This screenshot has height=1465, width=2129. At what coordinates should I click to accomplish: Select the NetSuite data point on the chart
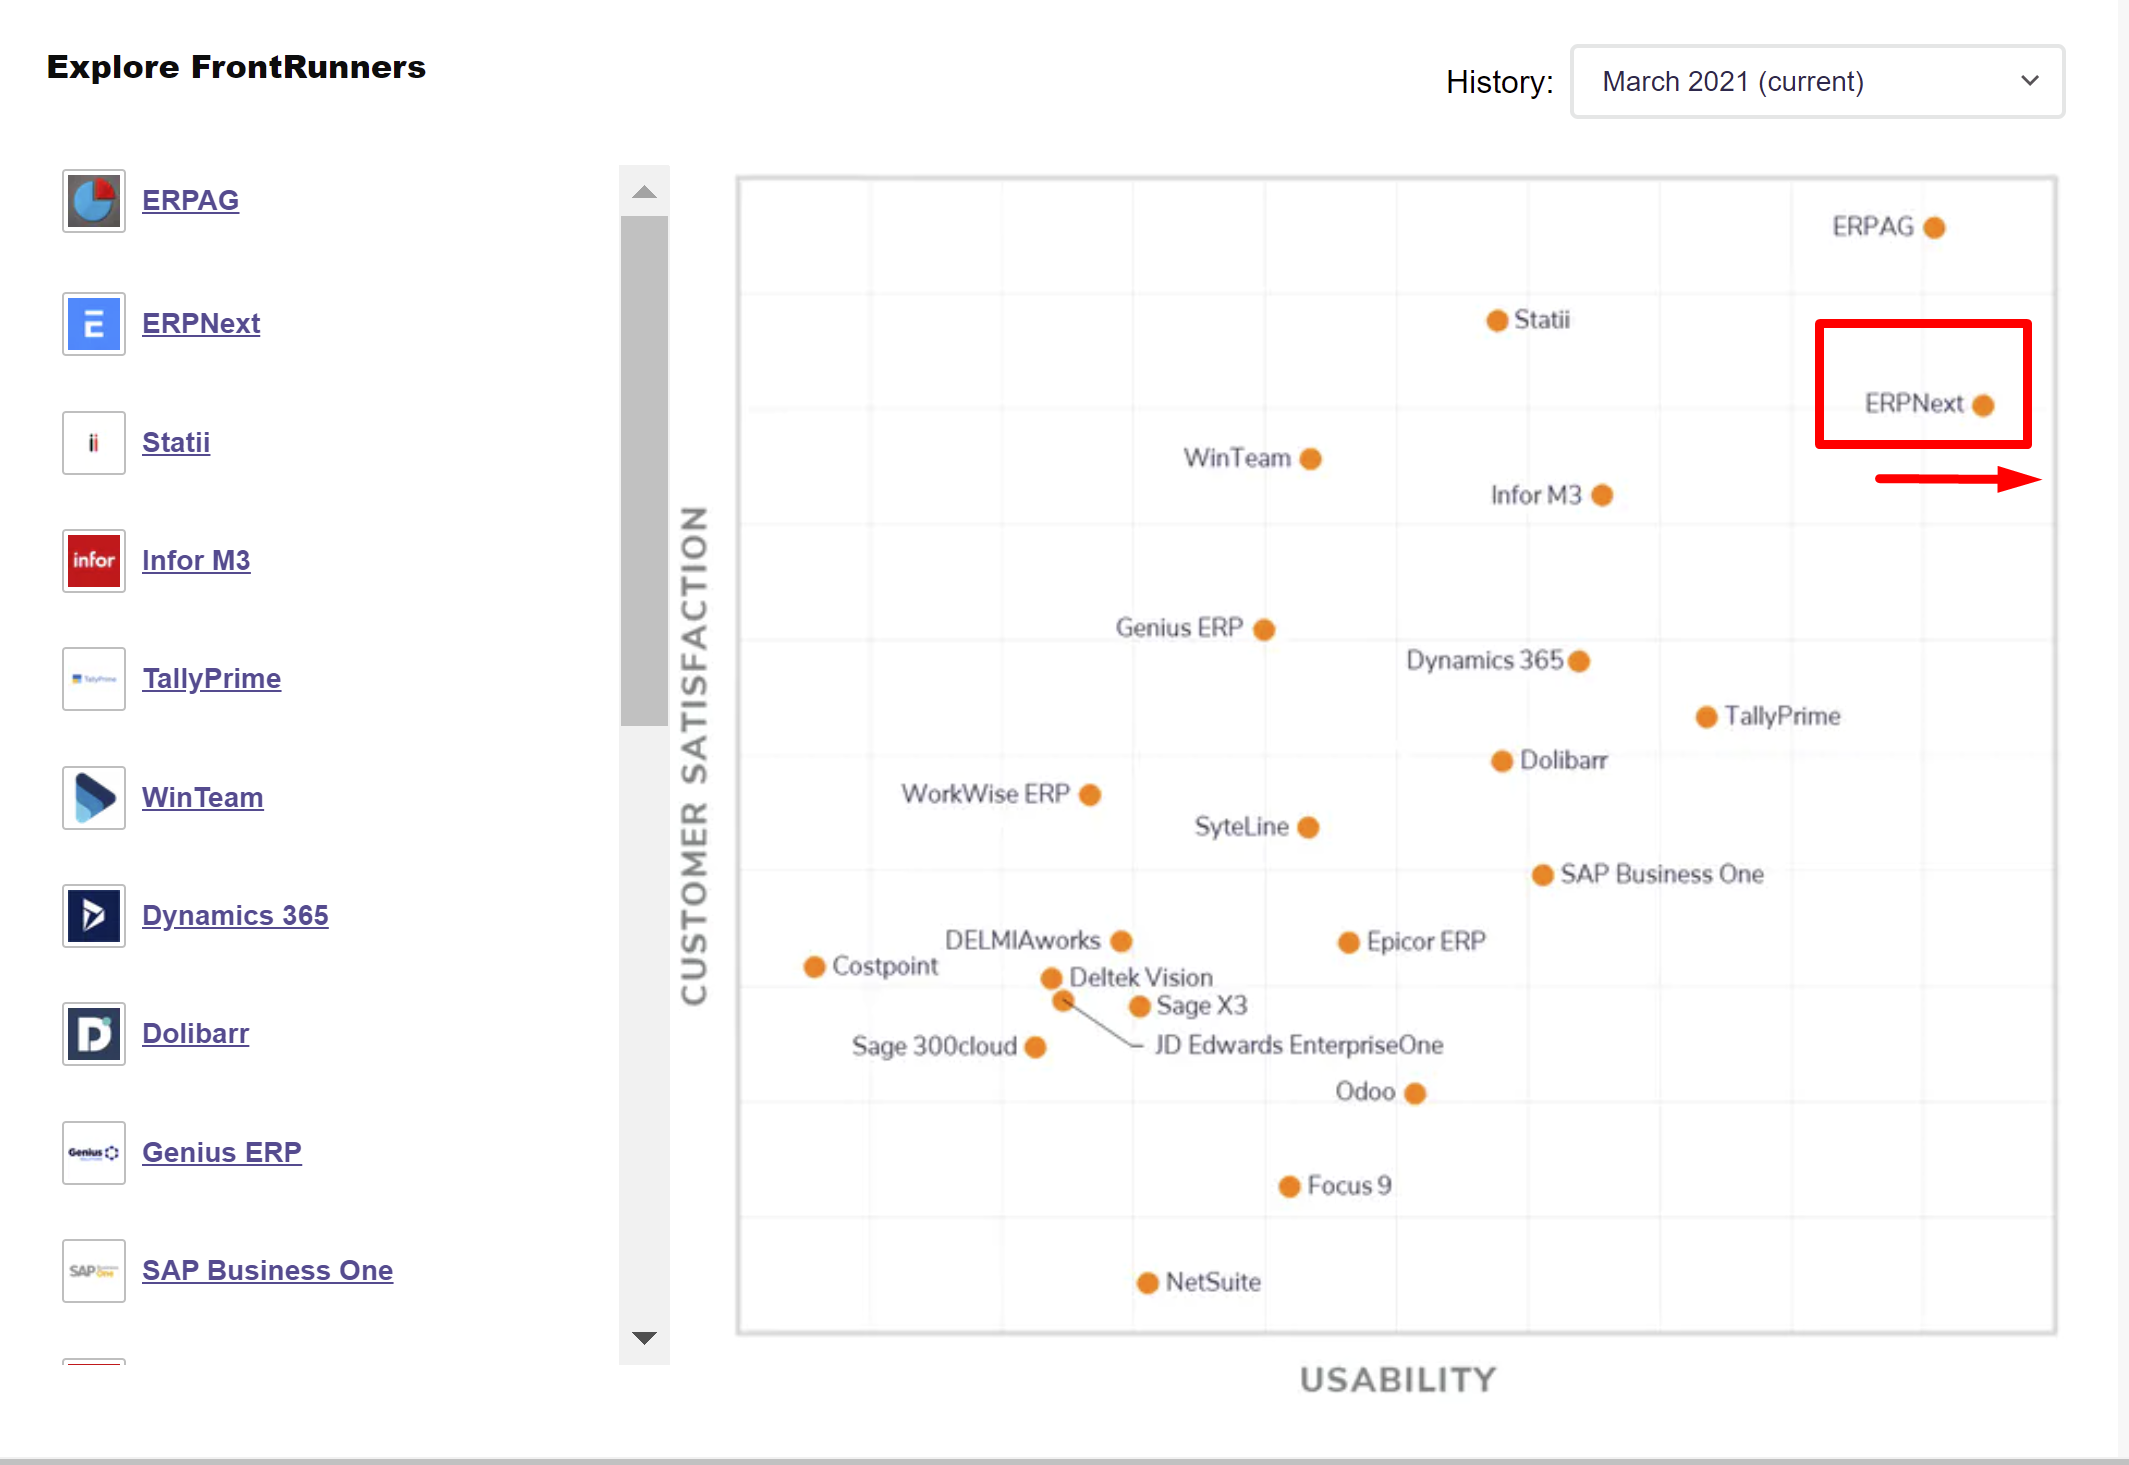pyautogui.click(x=1147, y=1282)
